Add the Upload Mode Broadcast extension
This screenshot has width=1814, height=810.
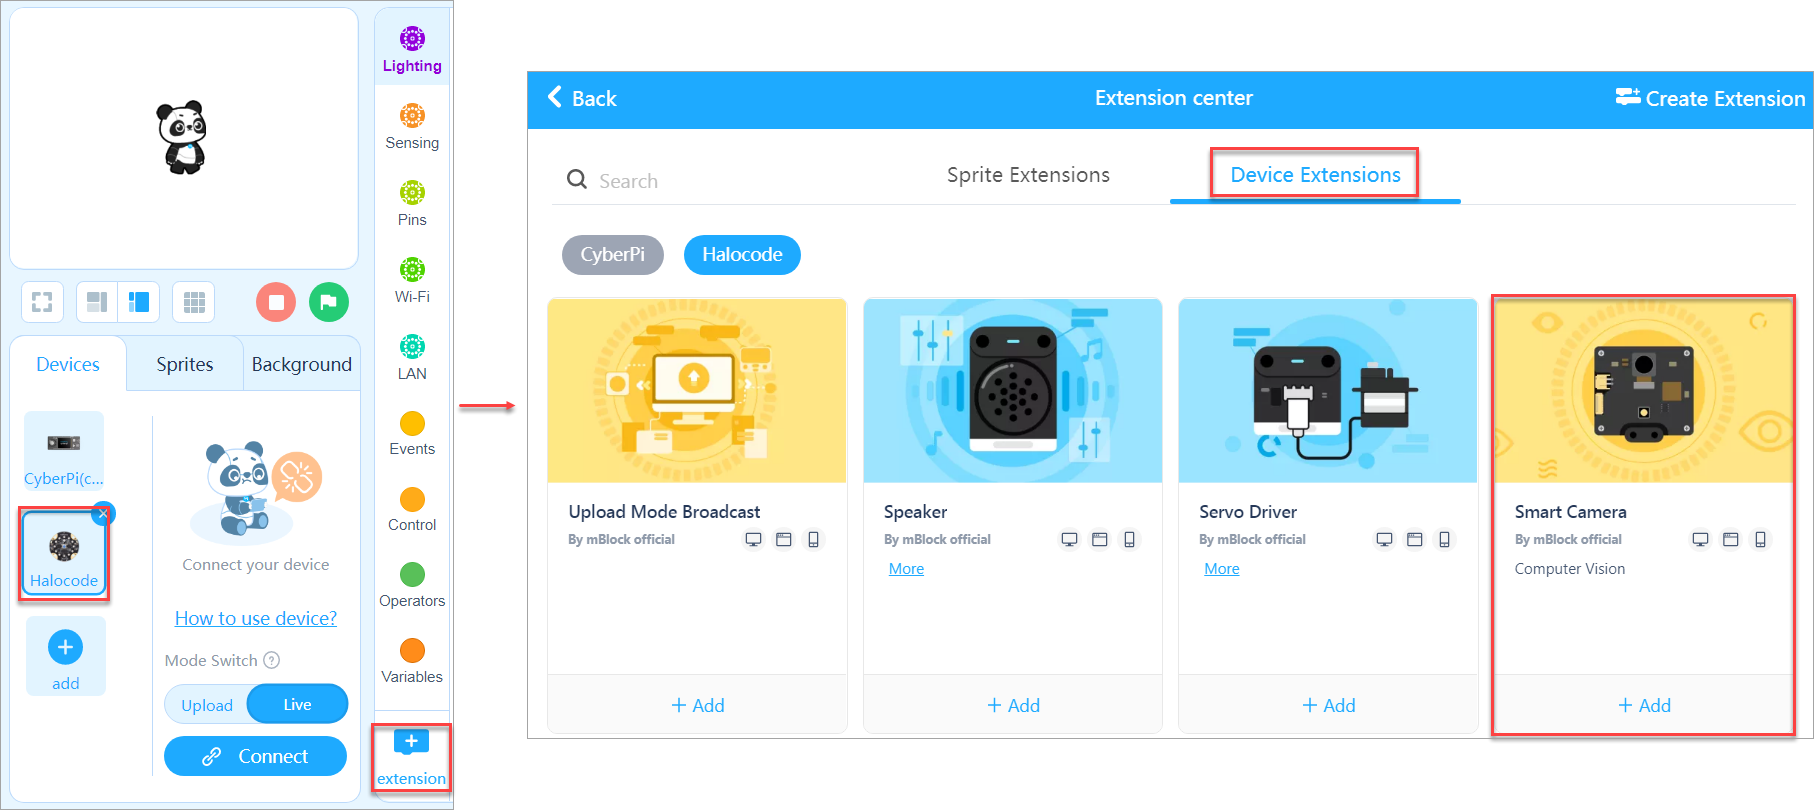click(697, 705)
